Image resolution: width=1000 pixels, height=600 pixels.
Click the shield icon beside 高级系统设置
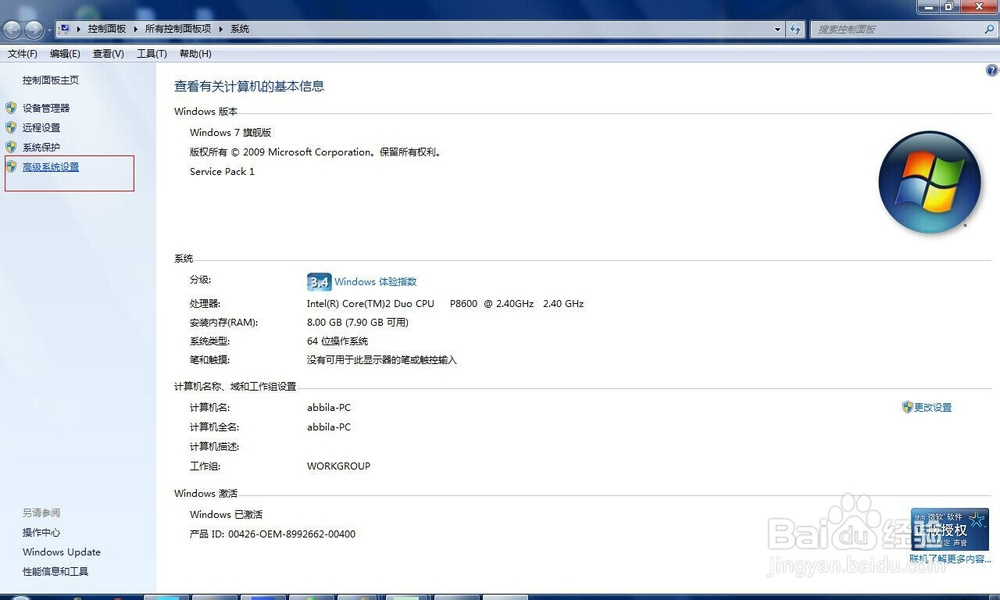tap(11, 166)
